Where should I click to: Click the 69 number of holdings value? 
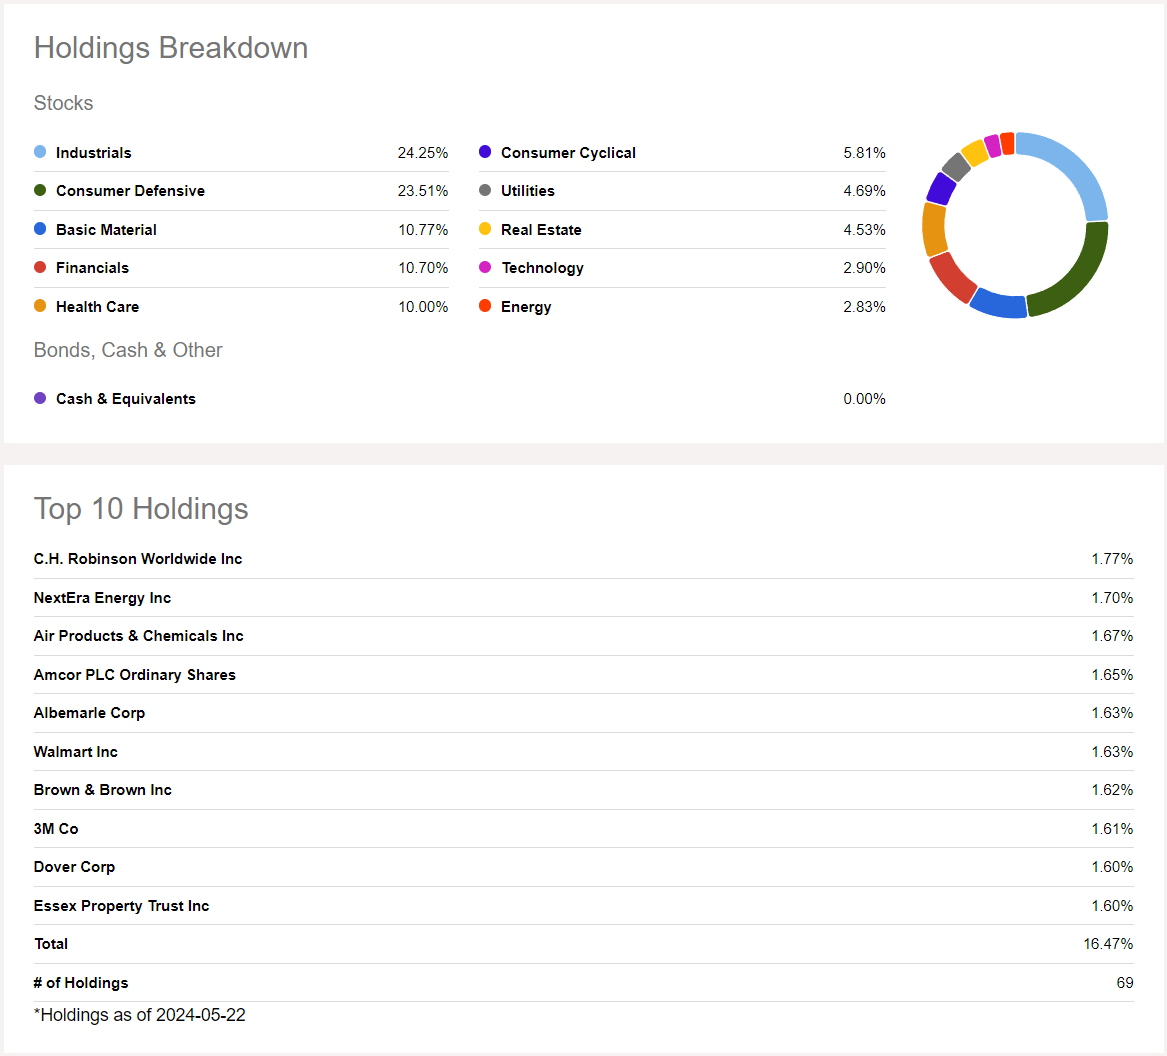1125,982
